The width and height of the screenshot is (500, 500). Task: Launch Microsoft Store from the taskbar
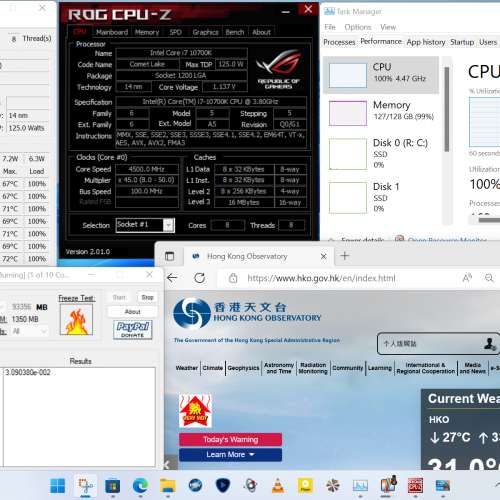(x=113, y=486)
